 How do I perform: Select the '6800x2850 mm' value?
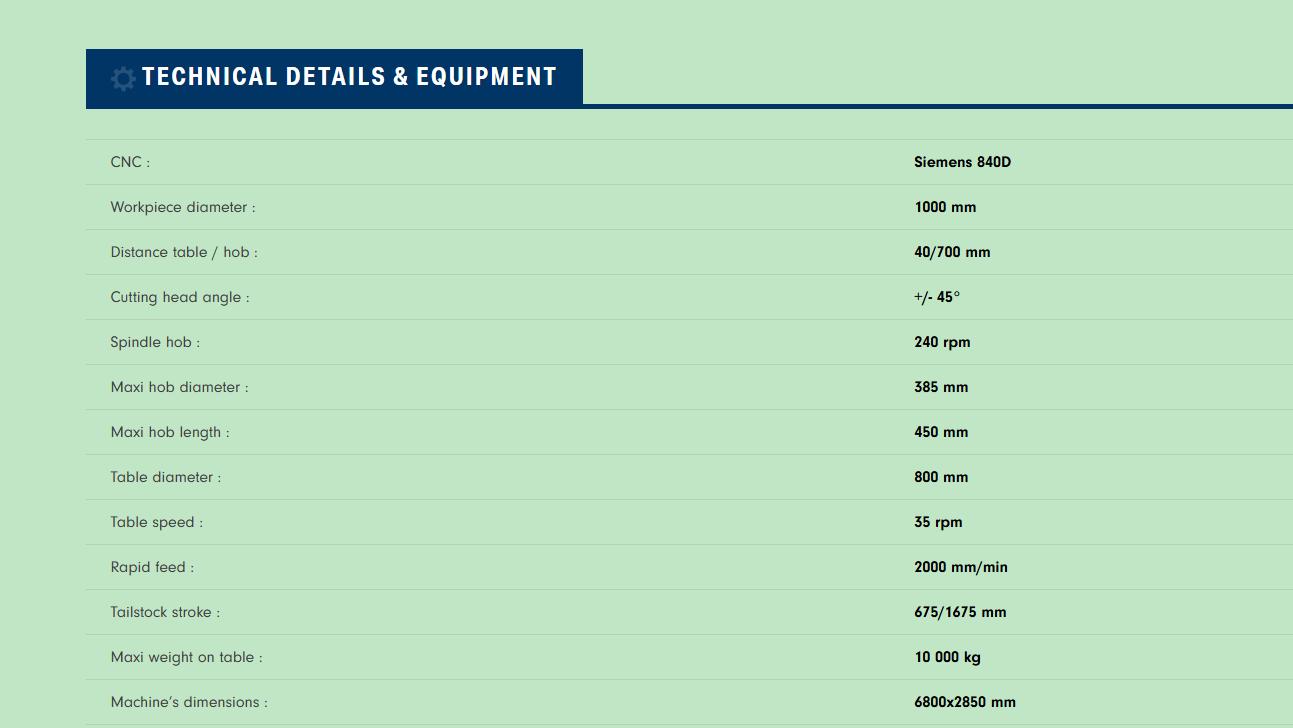(x=965, y=702)
